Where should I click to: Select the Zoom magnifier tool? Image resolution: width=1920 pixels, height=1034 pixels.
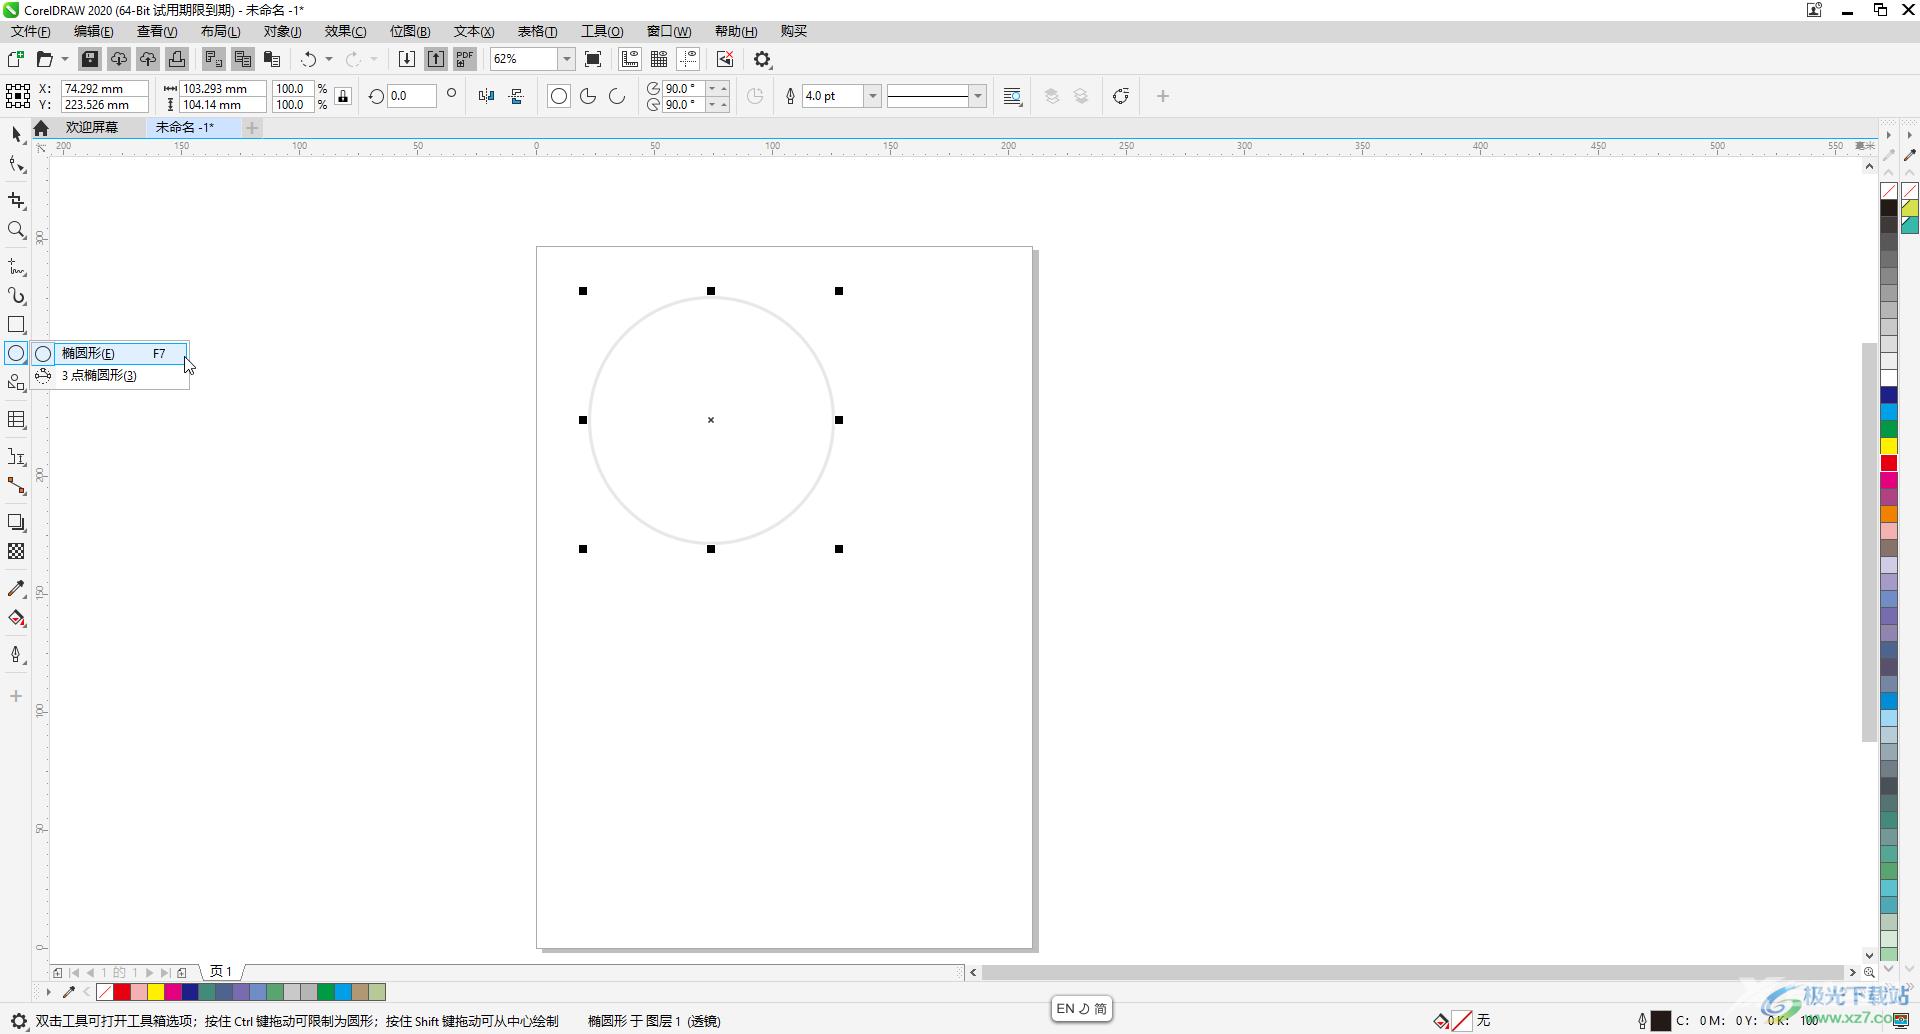click(16, 230)
